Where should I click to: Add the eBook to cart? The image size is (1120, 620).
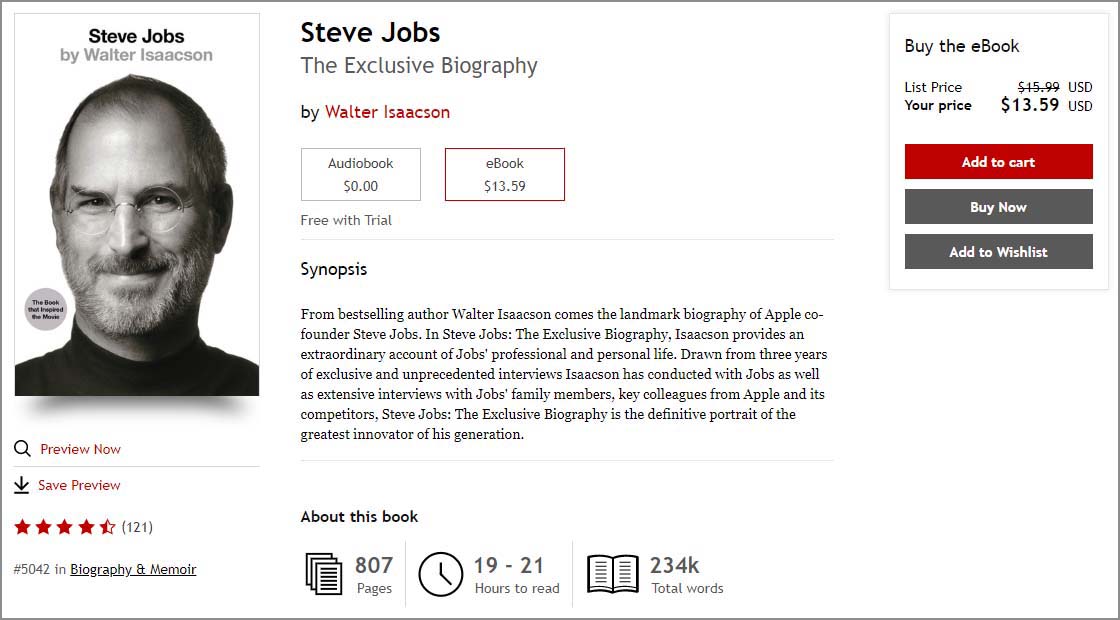click(998, 162)
